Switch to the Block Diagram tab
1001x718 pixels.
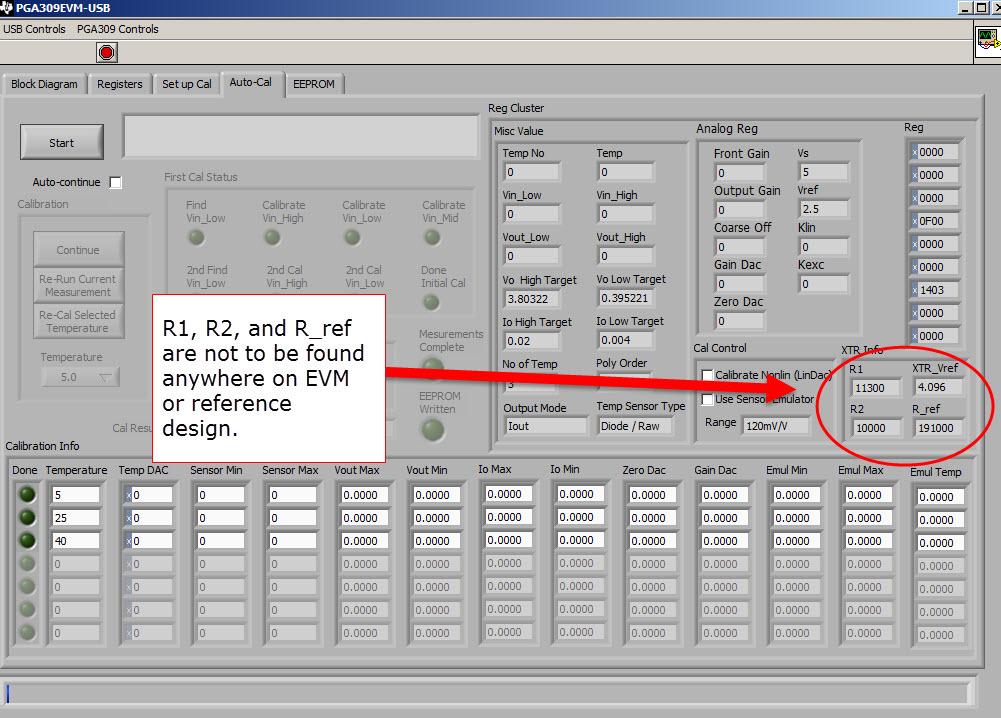click(x=45, y=84)
